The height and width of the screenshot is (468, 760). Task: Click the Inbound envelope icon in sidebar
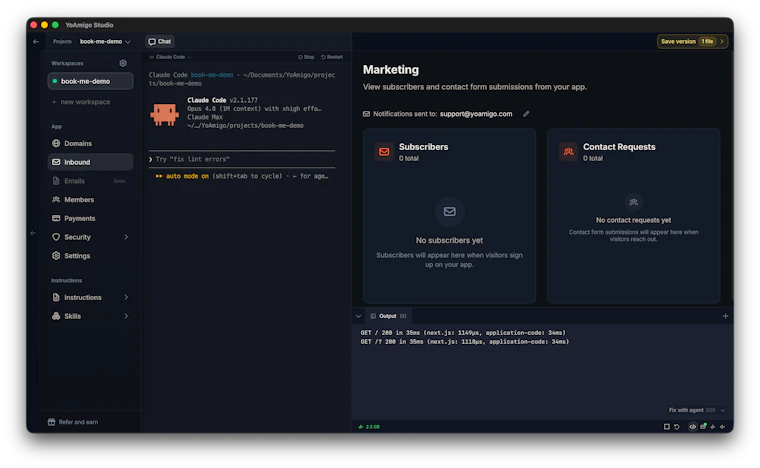pyautogui.click(x=56, y=162)
